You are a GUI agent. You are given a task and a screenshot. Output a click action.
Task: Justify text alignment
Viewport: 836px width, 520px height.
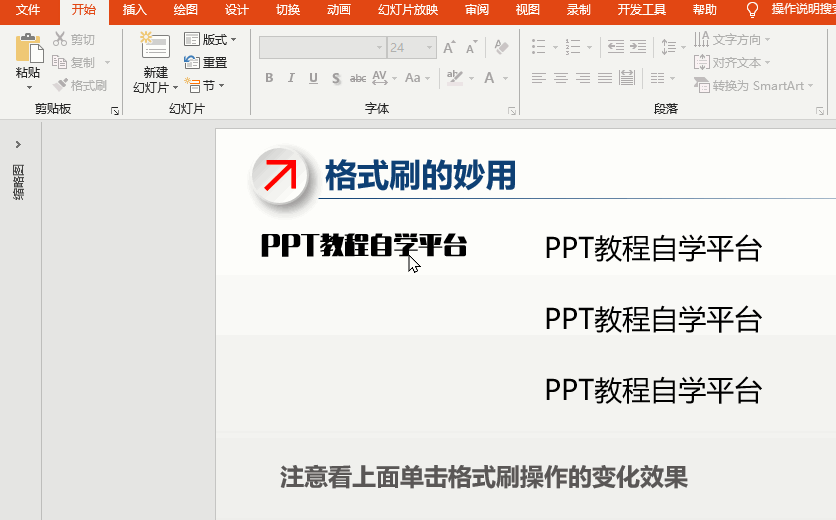pyautogui.click(x=605, y=78)
